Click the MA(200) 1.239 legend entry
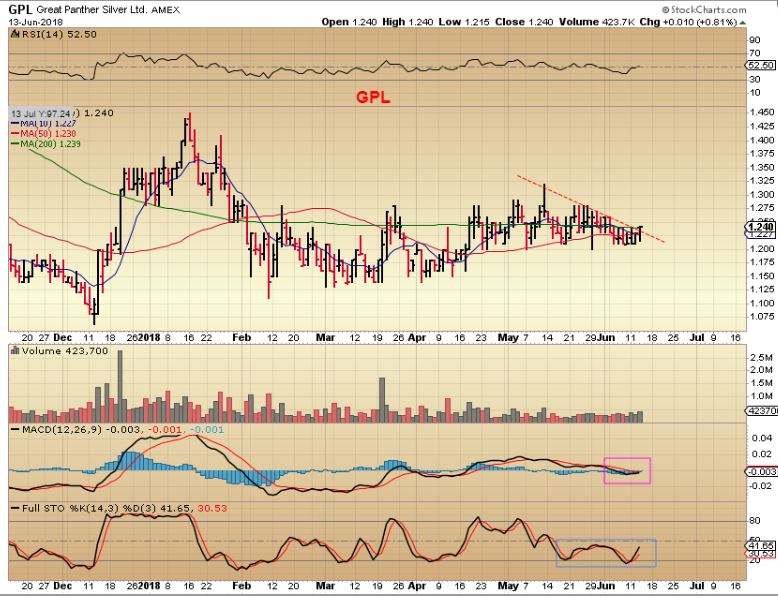 pyautogui.click(x=50, y=144)
